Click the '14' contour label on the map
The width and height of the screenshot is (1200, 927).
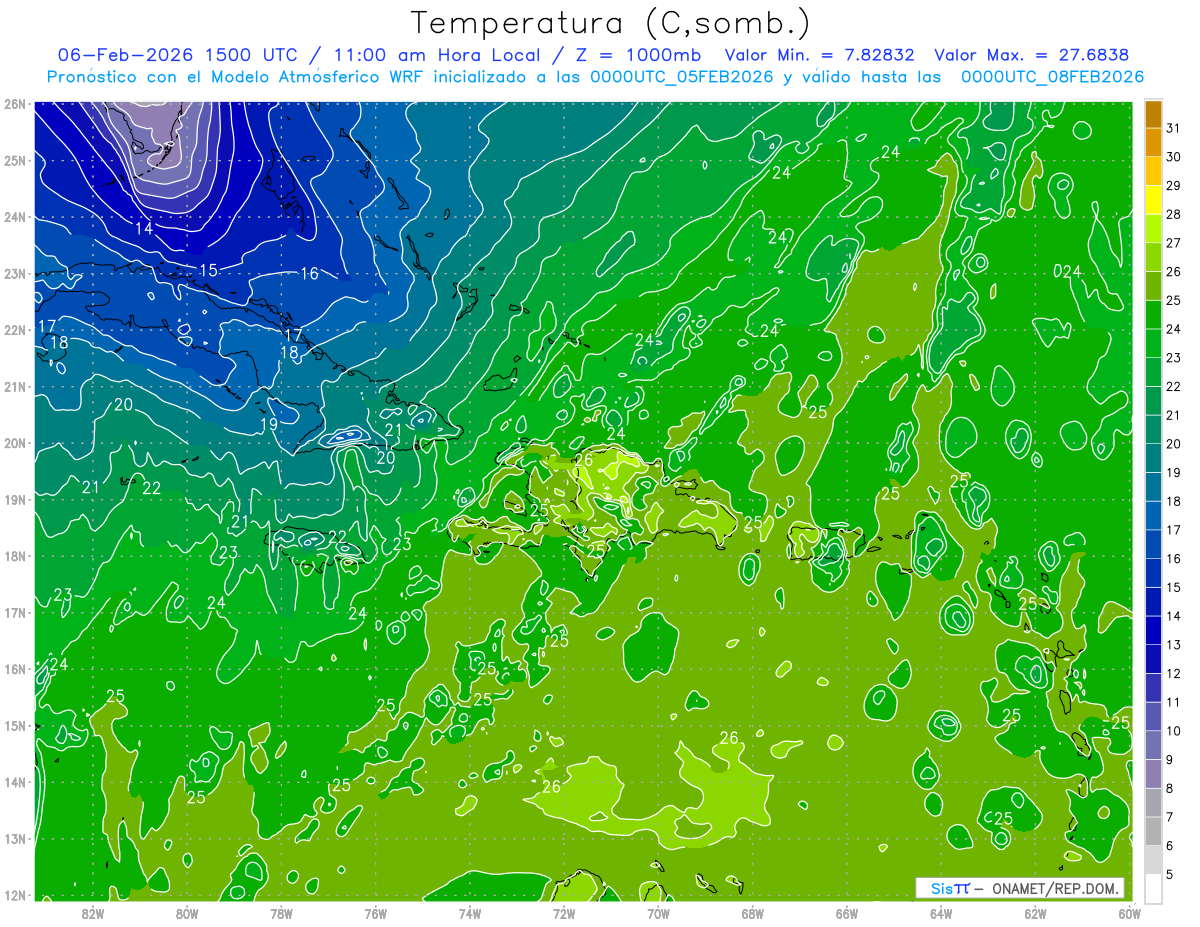click(144, 228)
